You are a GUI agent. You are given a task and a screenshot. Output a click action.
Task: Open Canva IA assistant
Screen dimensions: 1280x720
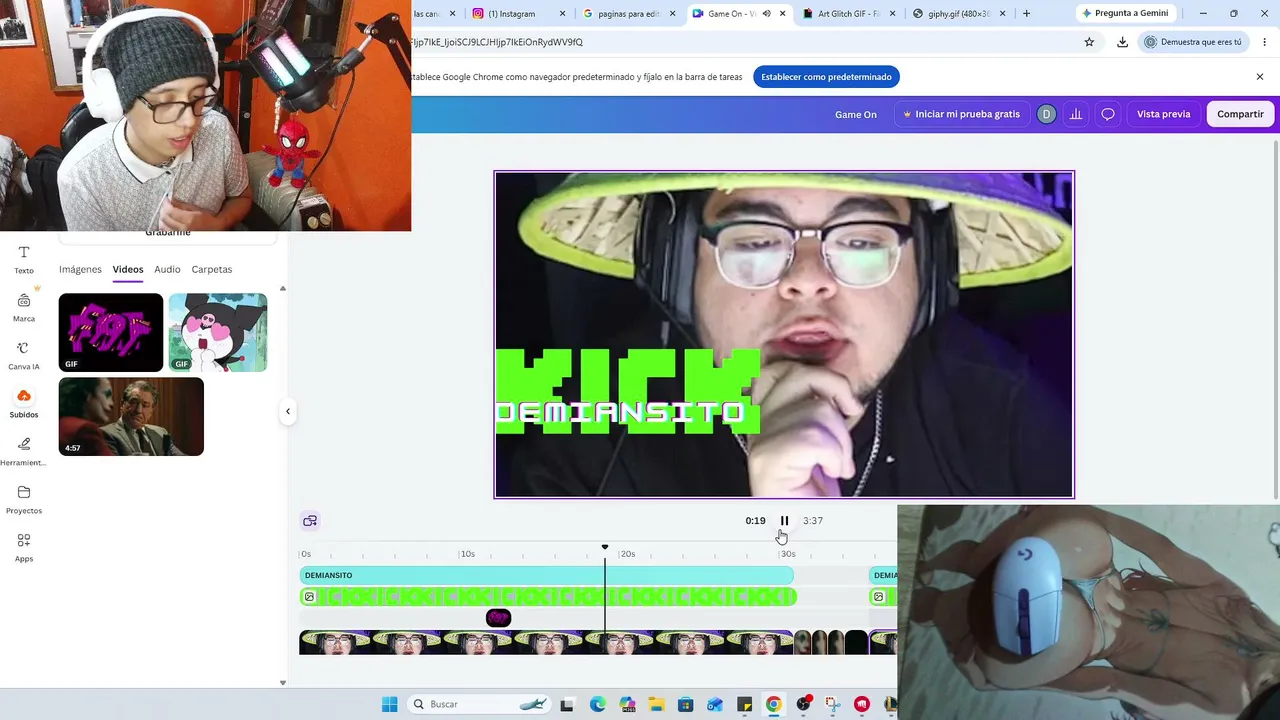point(24,355)
